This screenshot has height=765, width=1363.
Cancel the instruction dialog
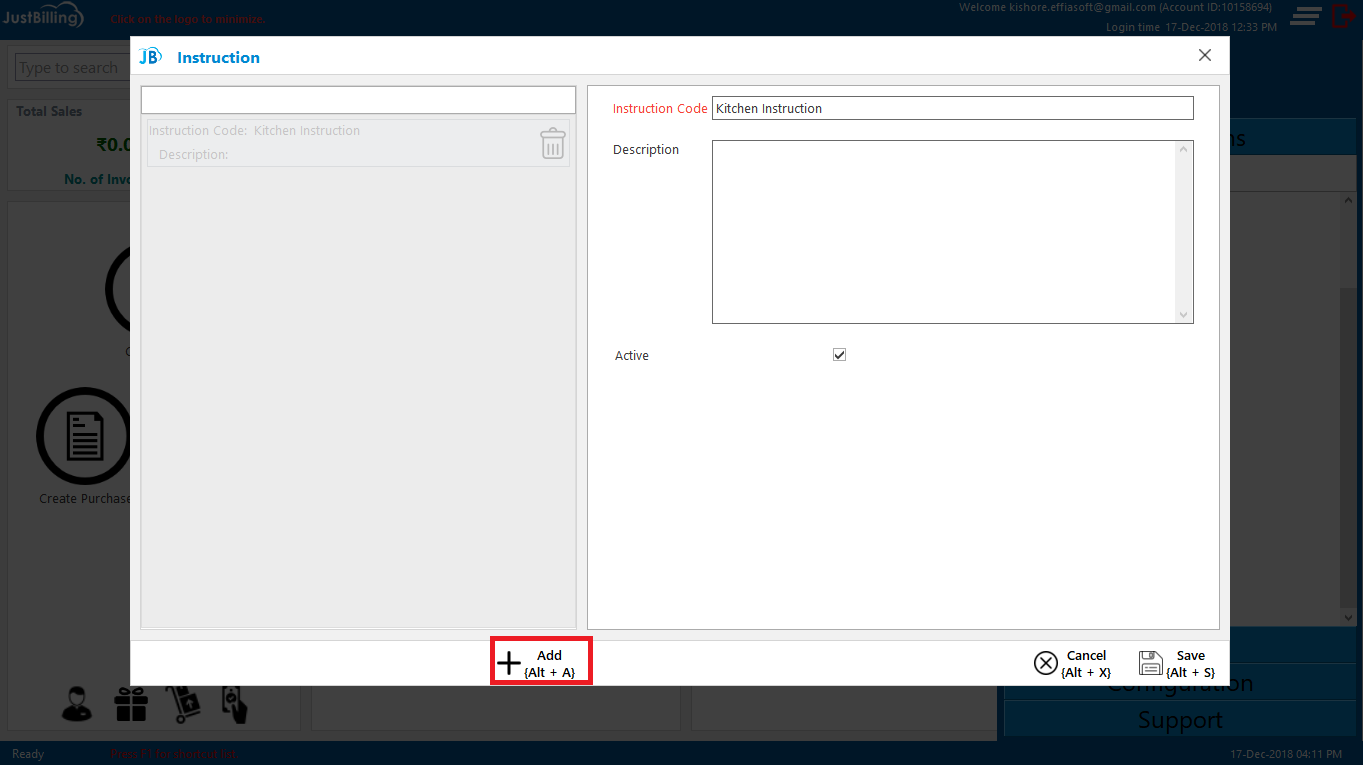pos(1073,663)
